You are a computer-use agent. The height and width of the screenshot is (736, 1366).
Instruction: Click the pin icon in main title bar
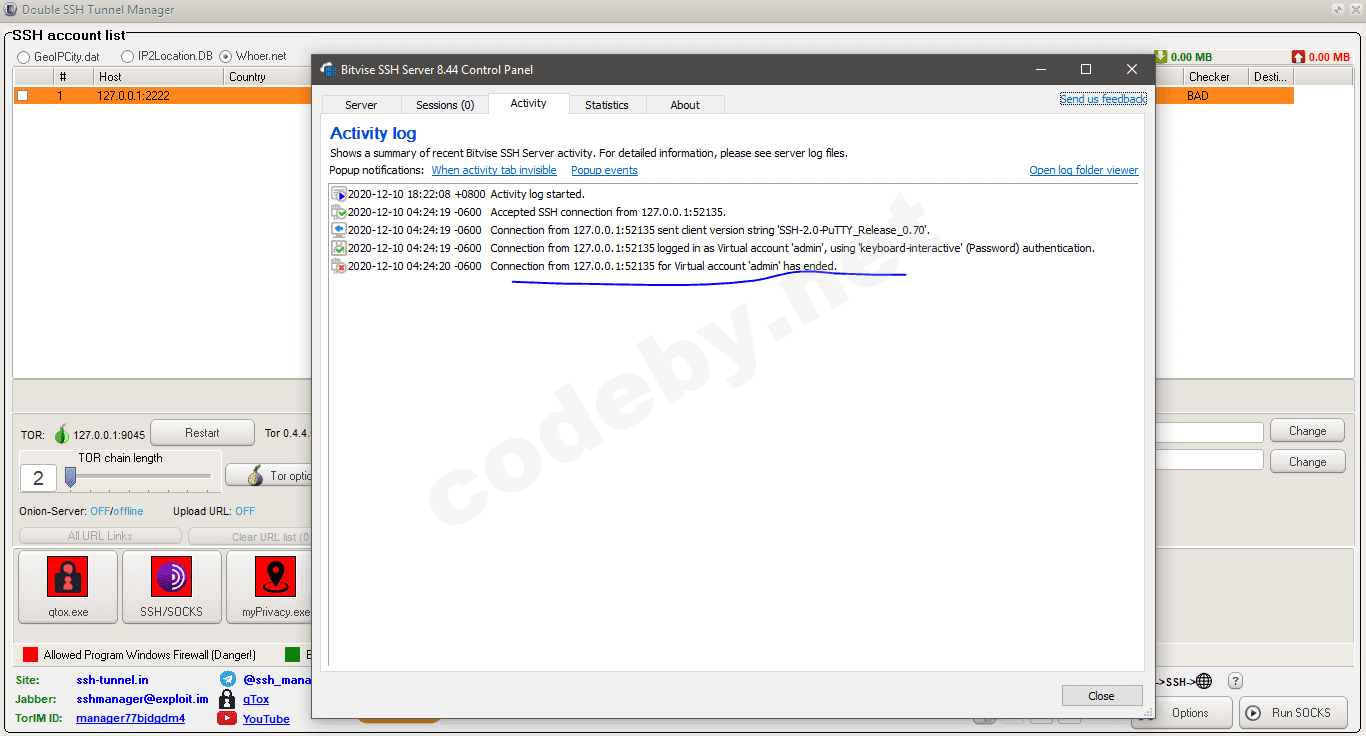pos(1338,9)
